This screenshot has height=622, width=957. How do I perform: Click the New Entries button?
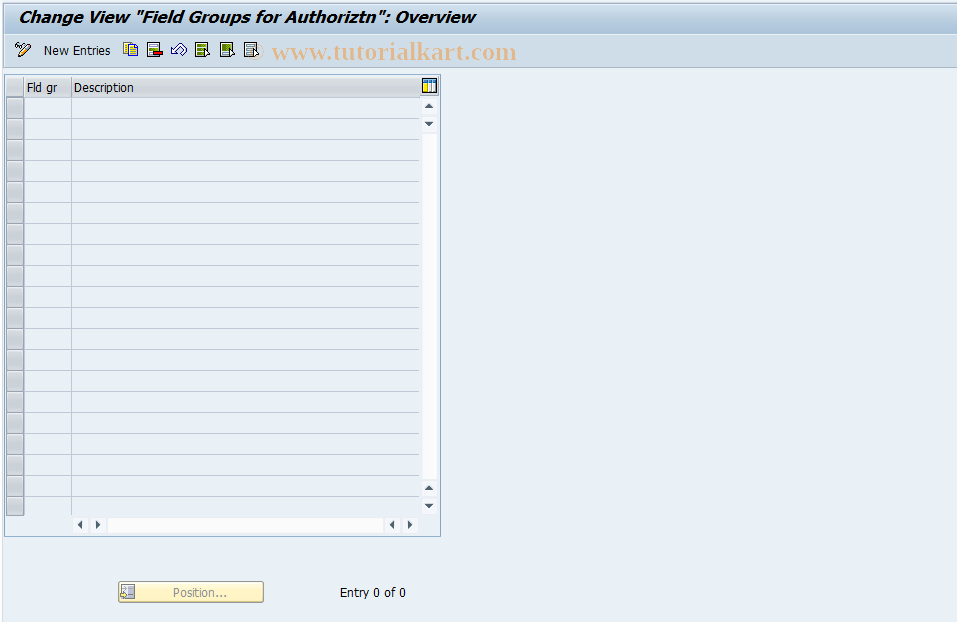pos(77,51)
